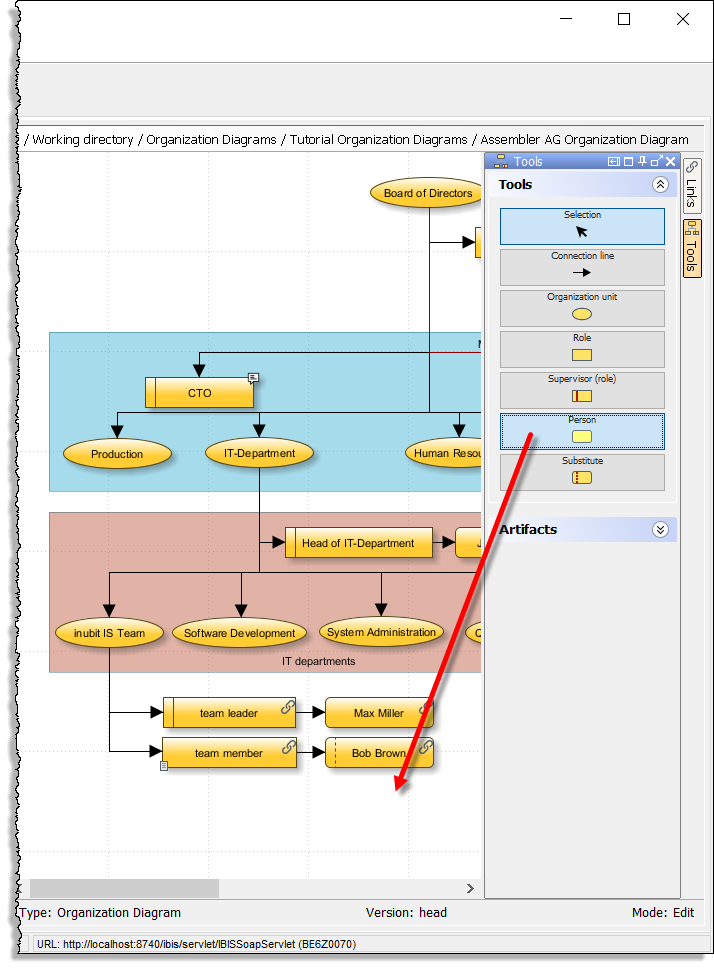
Task: Select the Role tool
Action: [x=582, y=349]
